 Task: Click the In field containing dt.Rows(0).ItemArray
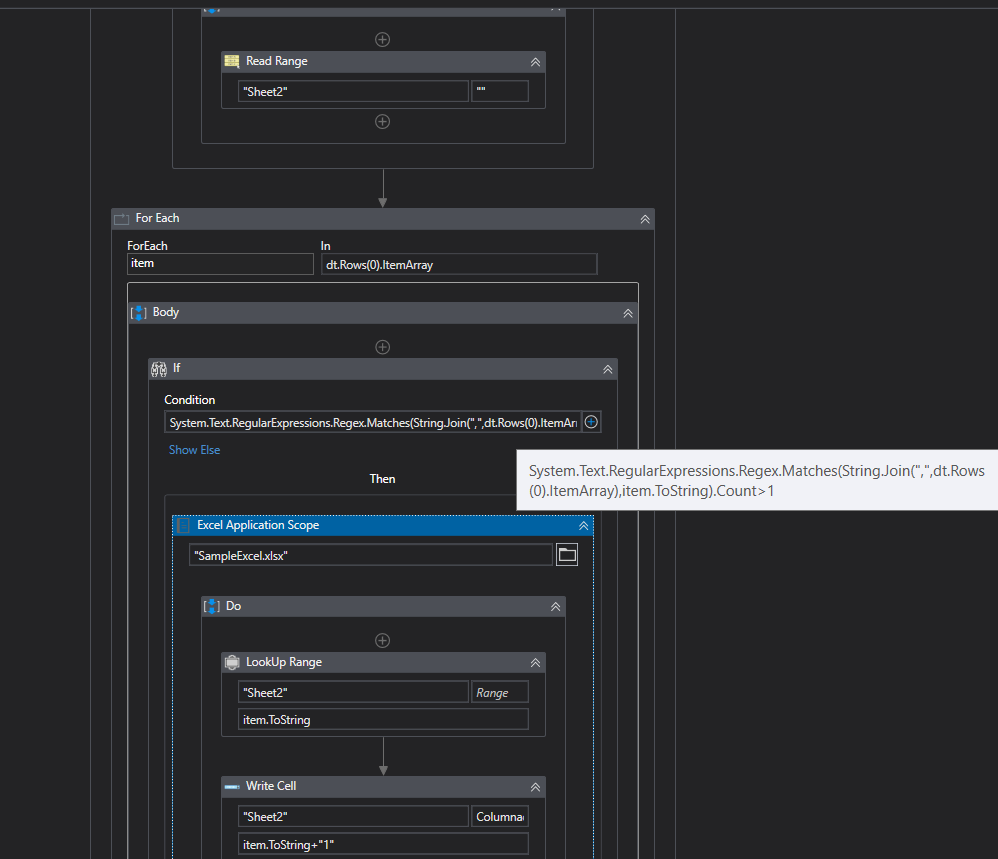click(x=459, y=263)
